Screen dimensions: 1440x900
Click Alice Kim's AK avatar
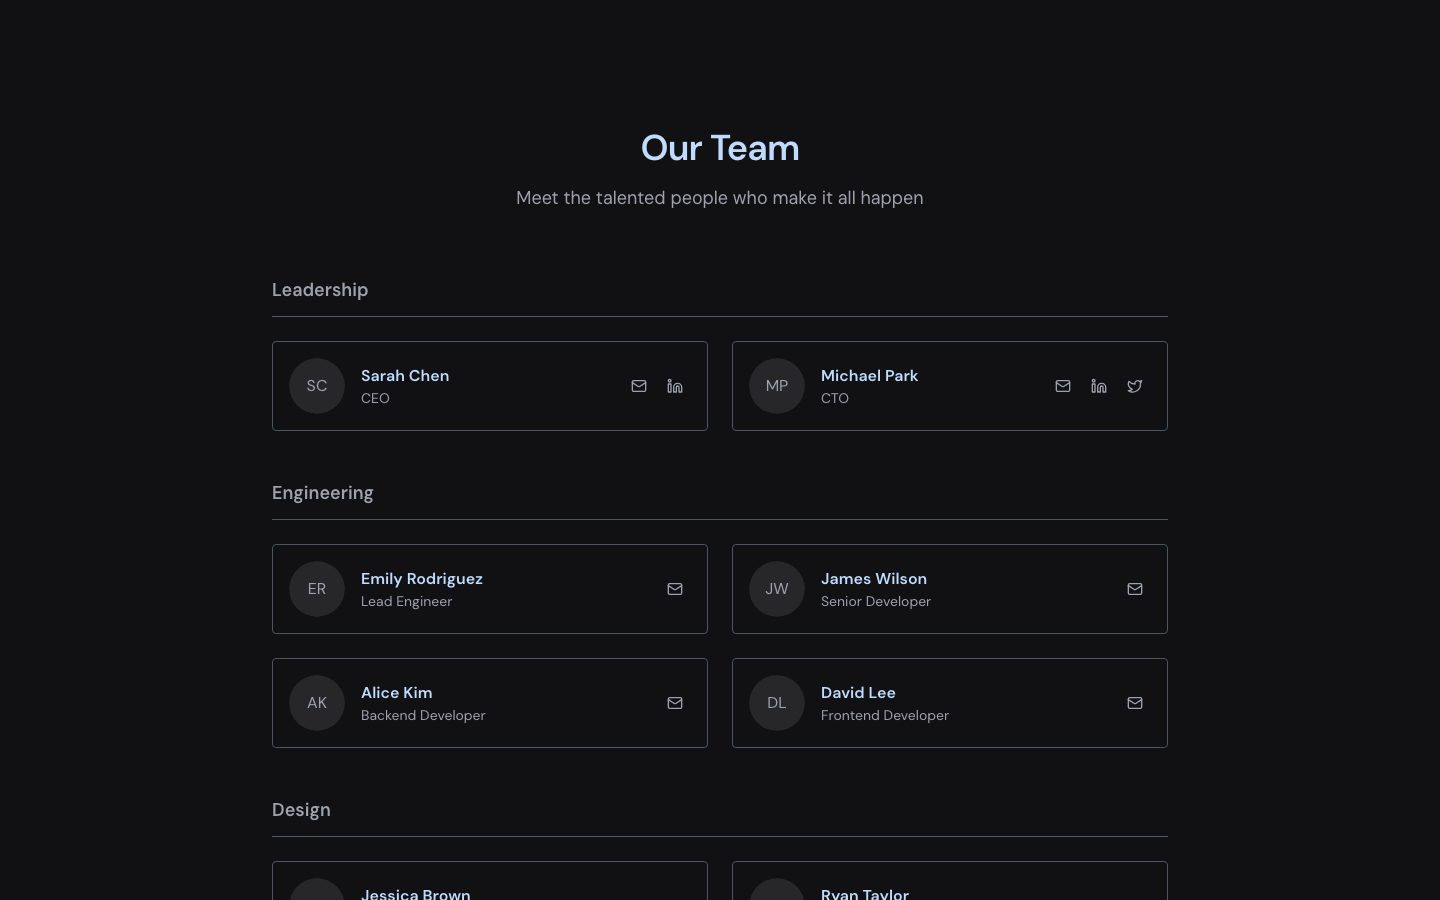point(317,703)
